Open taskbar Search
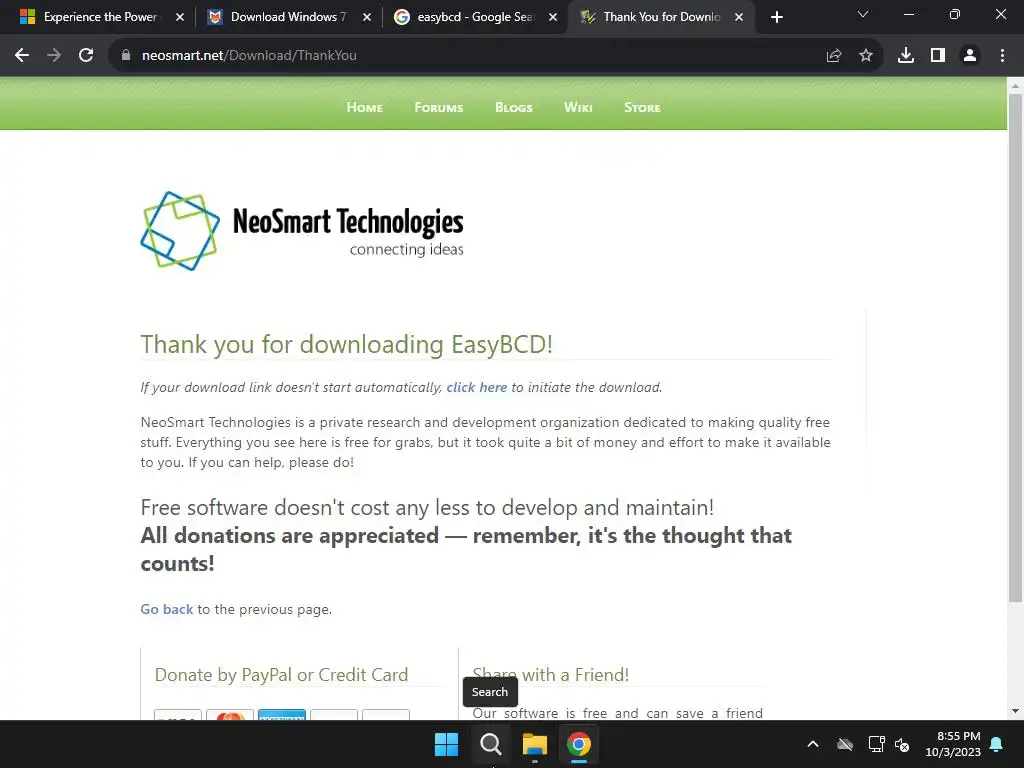 click(x=490, y=744)
